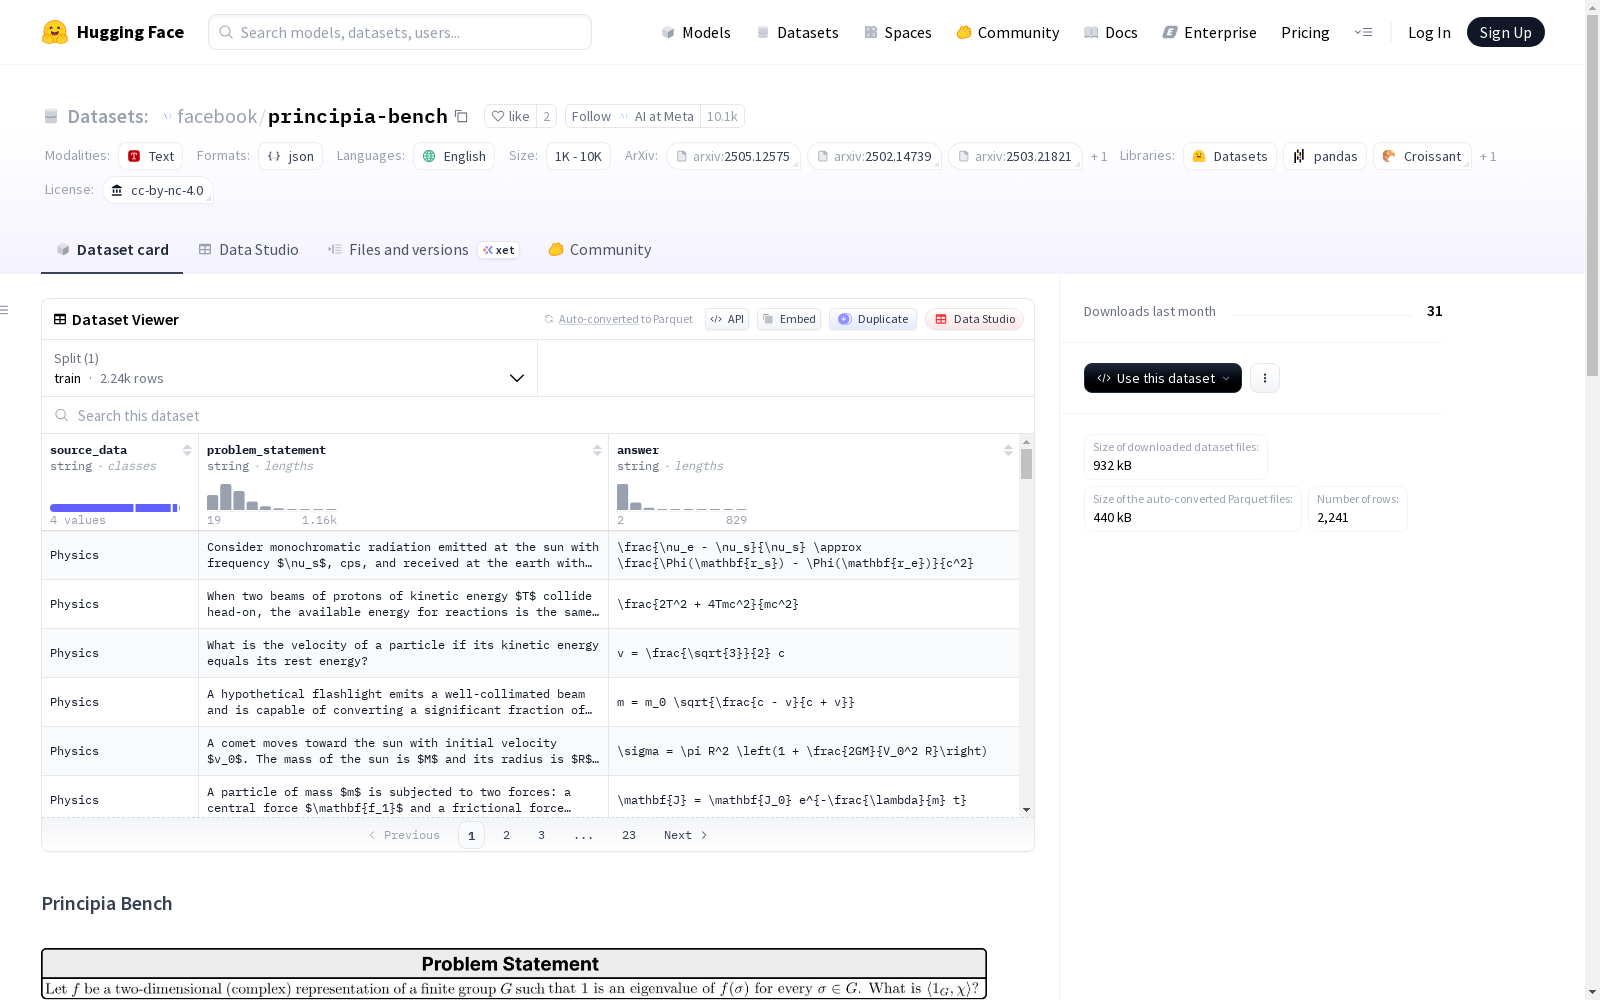Open the row starting 'A comet moves toward the sun'
Screen dimensions: 1600x1000
530,751
